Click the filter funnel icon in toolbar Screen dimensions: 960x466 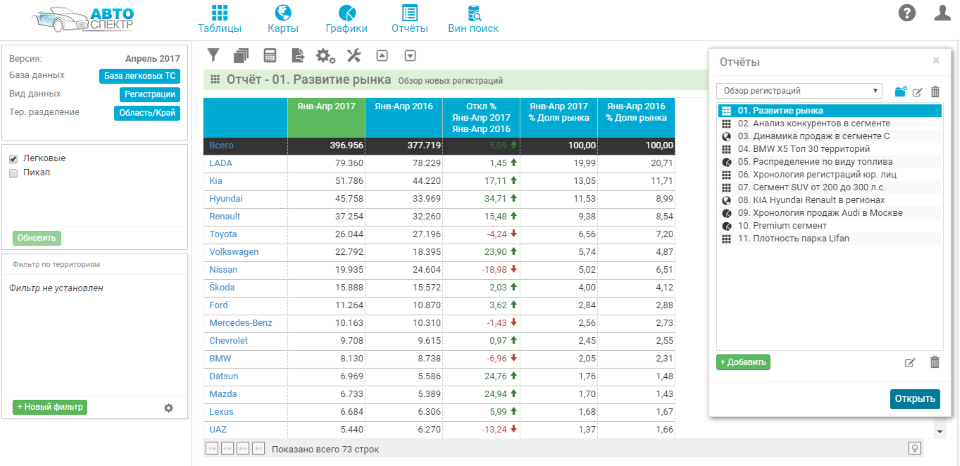click(x=213, y=55)
